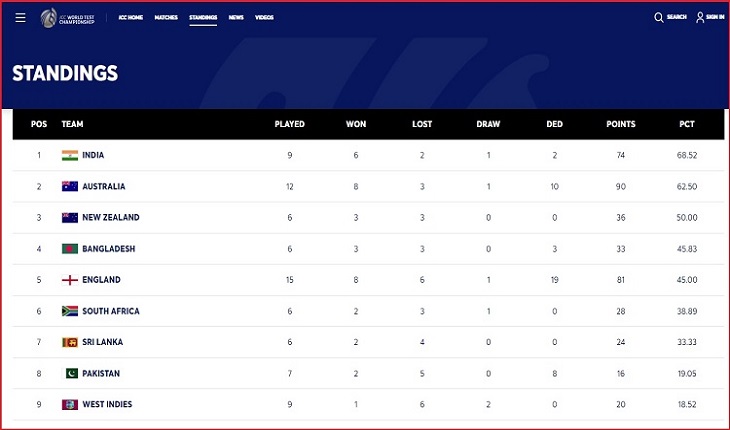Open the hamburger menu icon
The width and height of the screenshot is (730, 430).
click(x=20, y=18)
